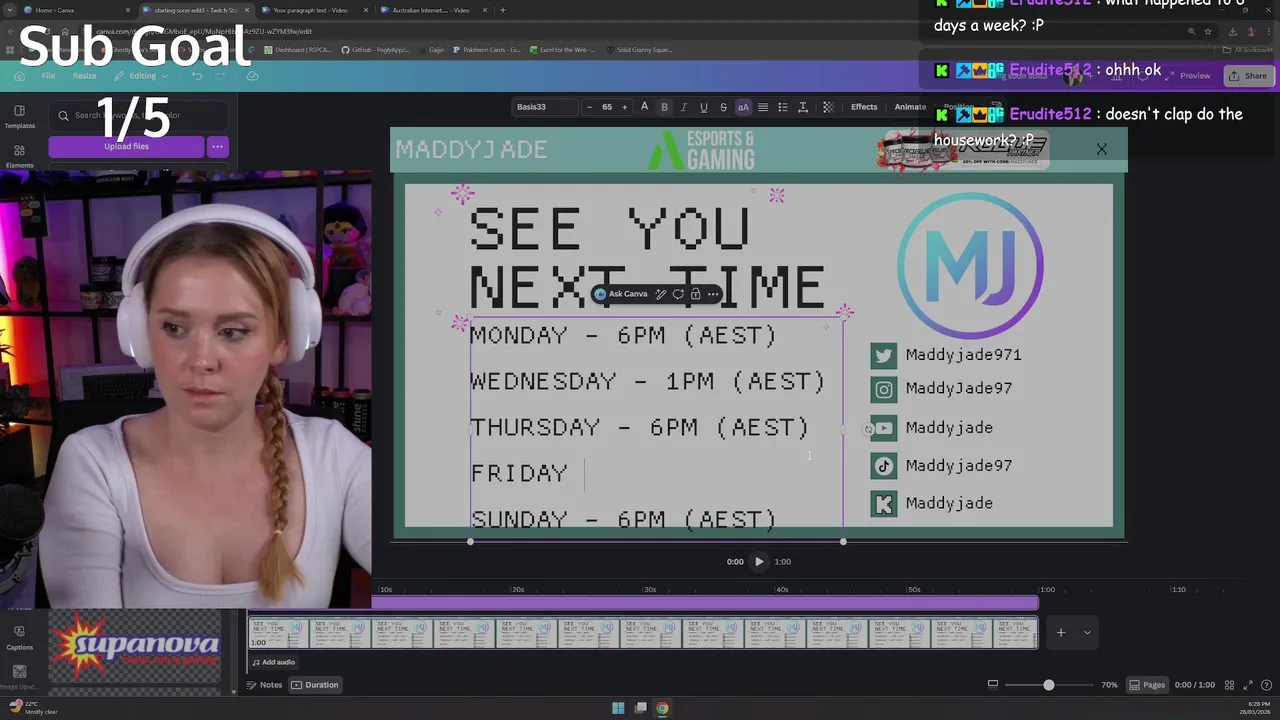This screenshot has height=720, width=1280.
Task: Toggle Pages view
Action: pyautogui.click(x=1147, y=685)
